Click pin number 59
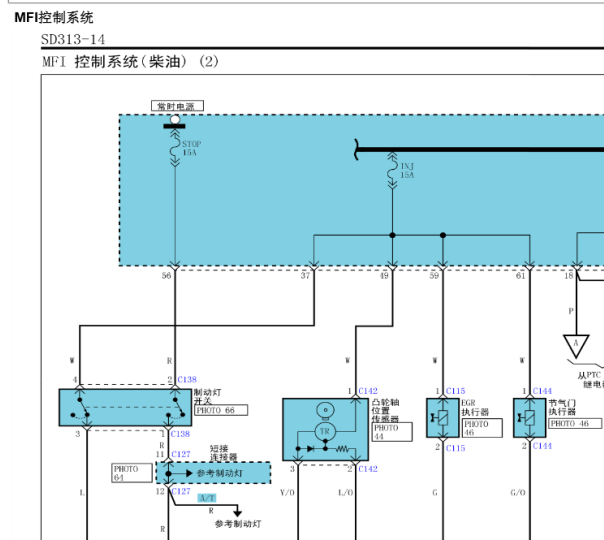 (x=434, y=275)
